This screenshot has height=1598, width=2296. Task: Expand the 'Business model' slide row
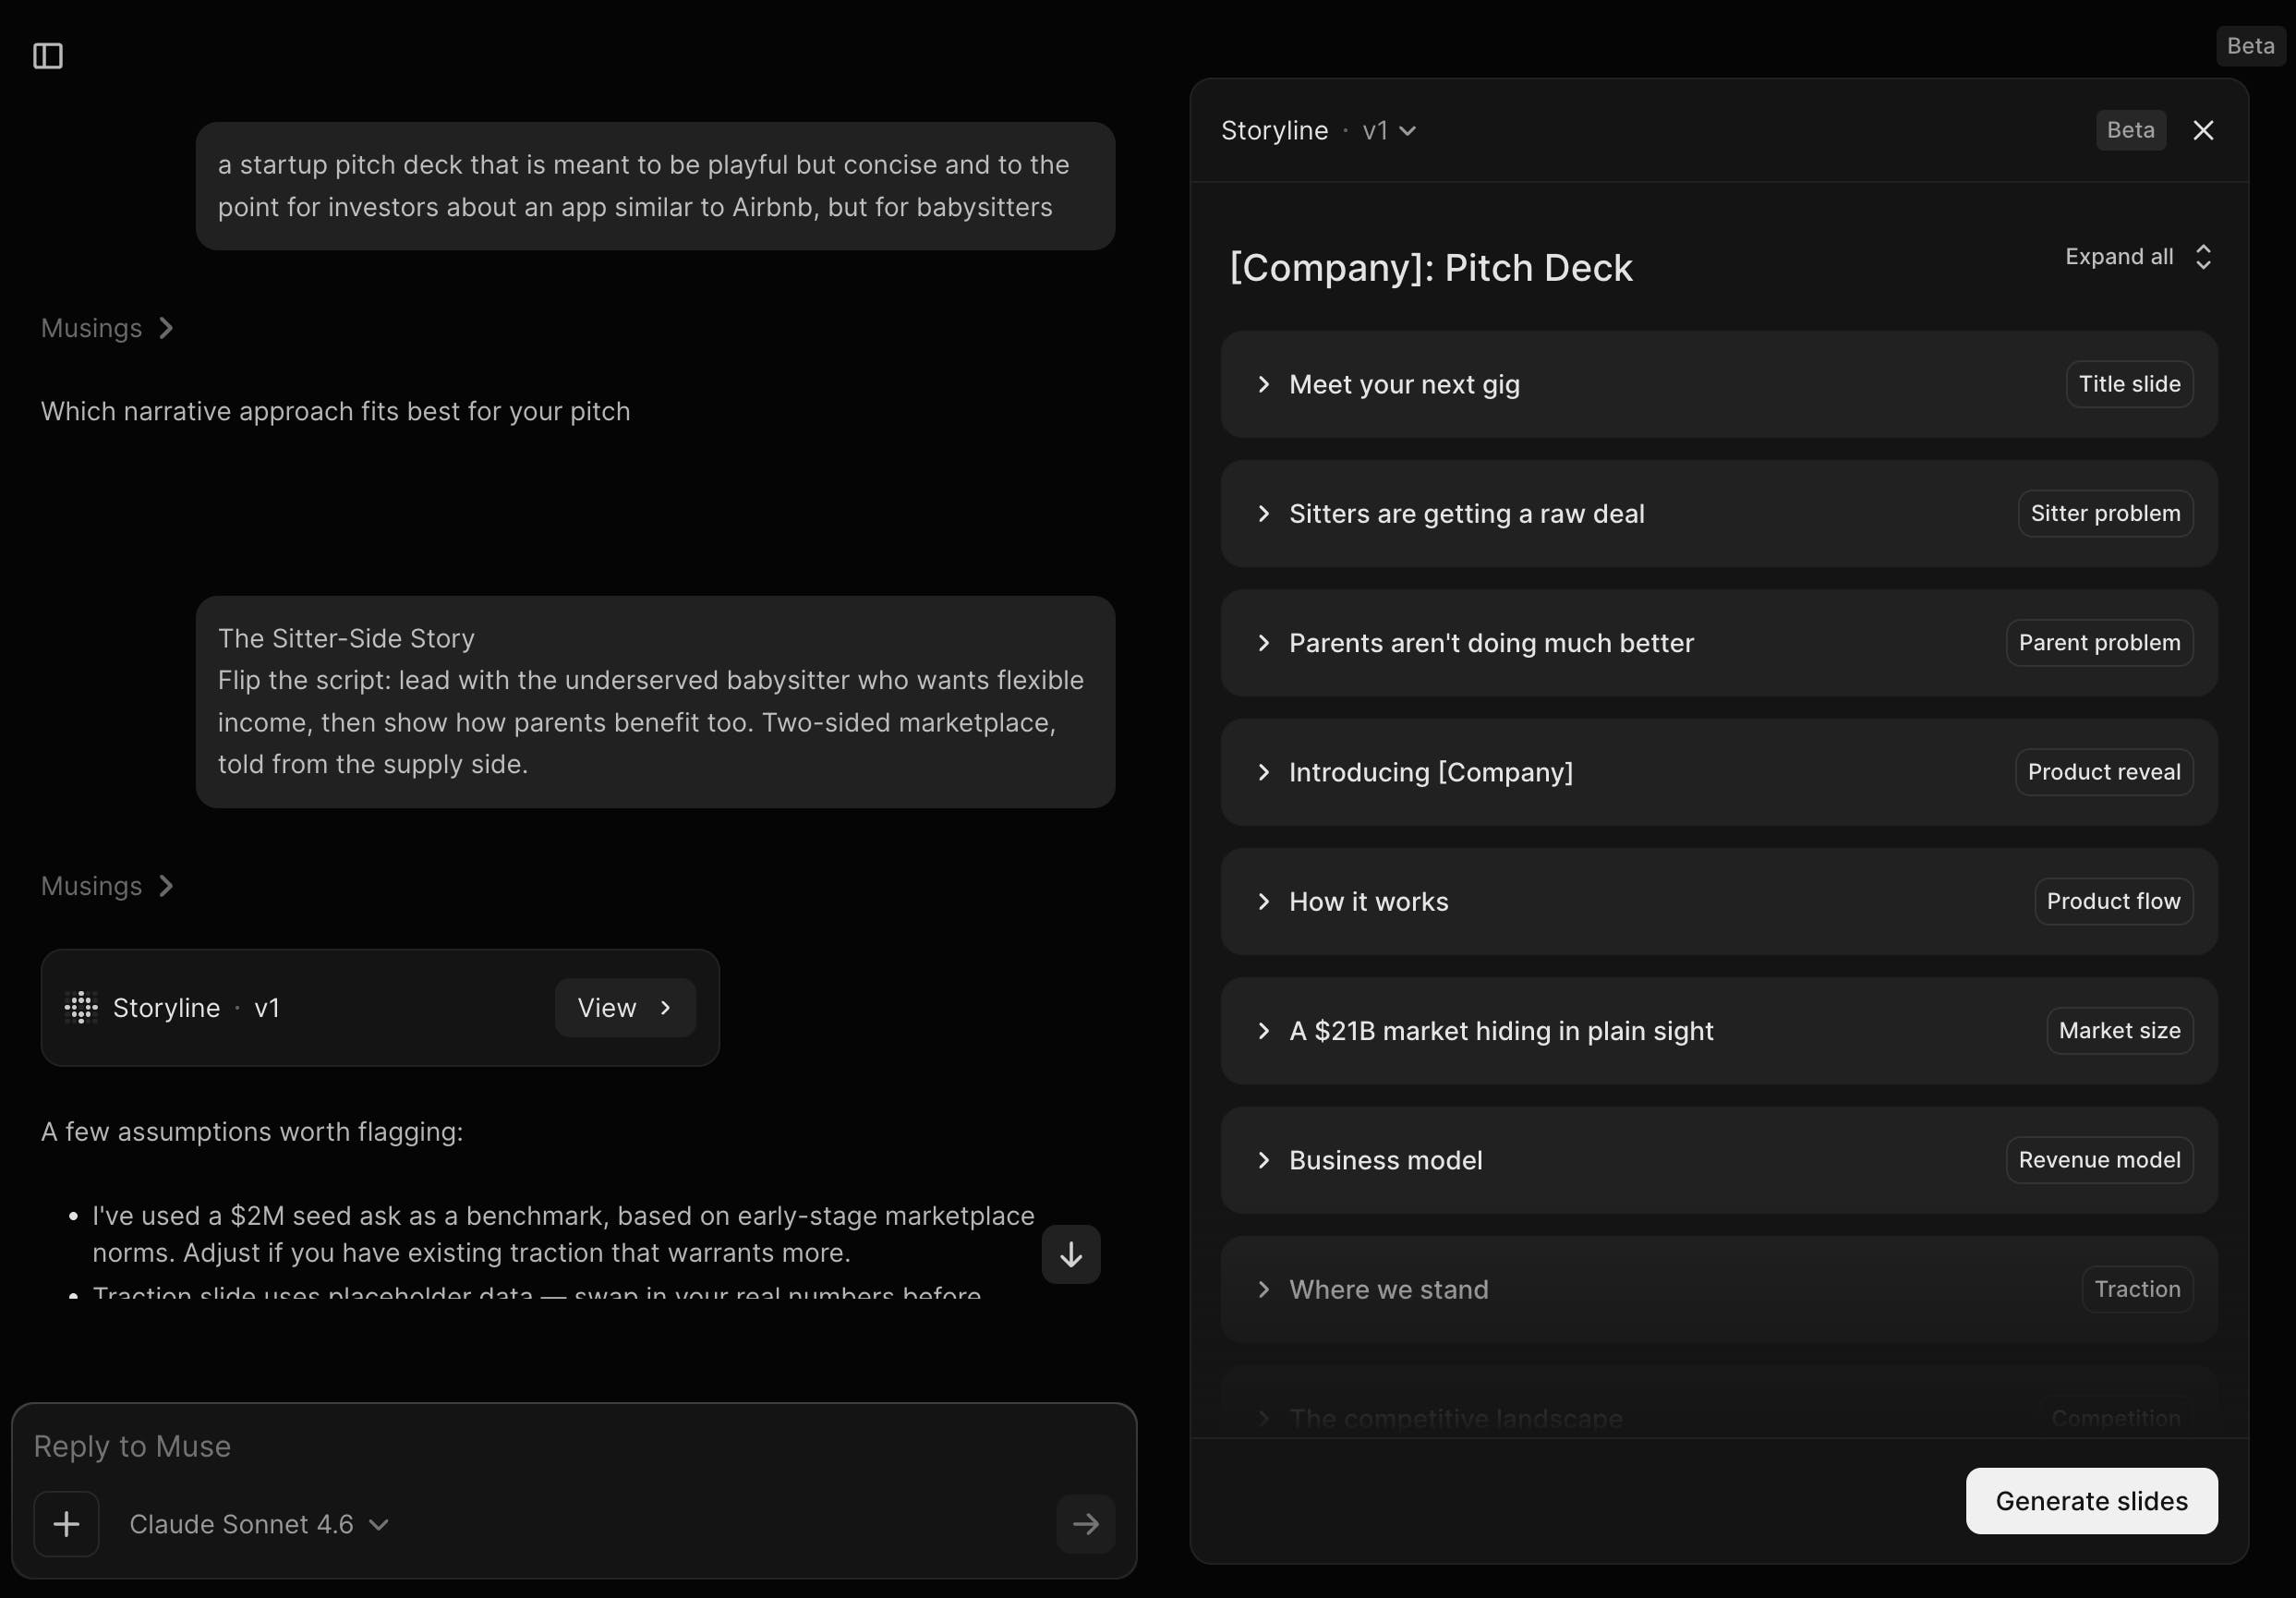tap(1264, 1160)
